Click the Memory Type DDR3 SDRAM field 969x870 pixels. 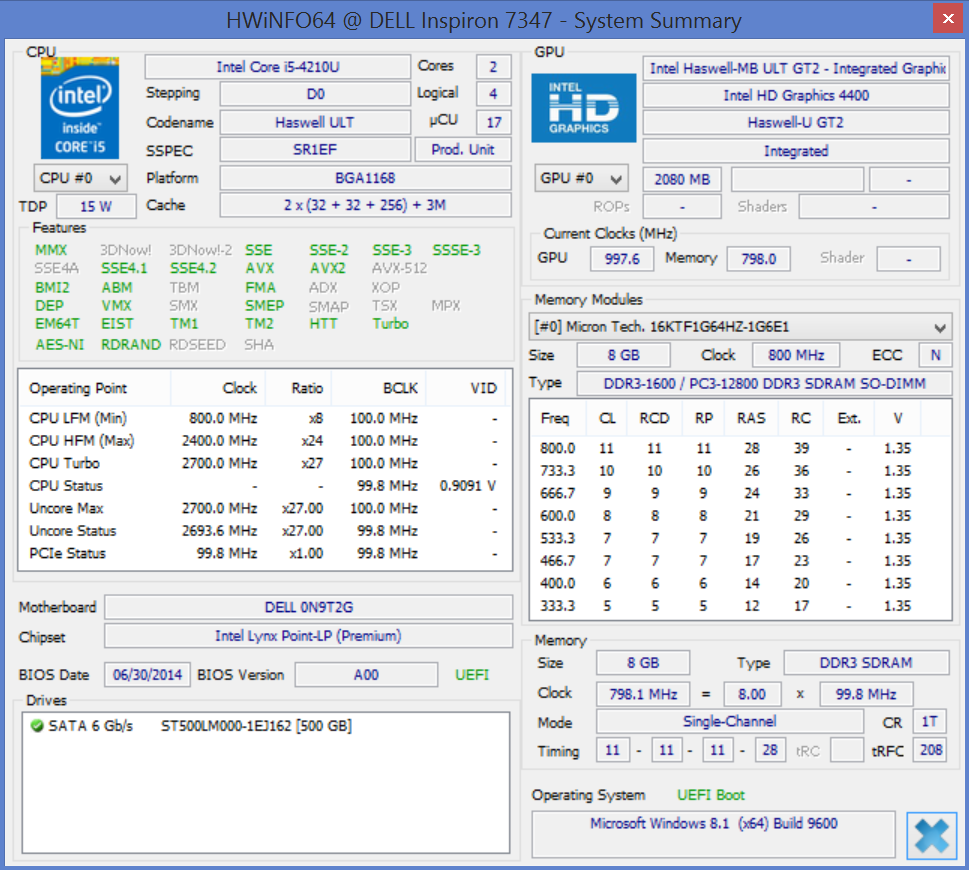[x=866, y=663]
